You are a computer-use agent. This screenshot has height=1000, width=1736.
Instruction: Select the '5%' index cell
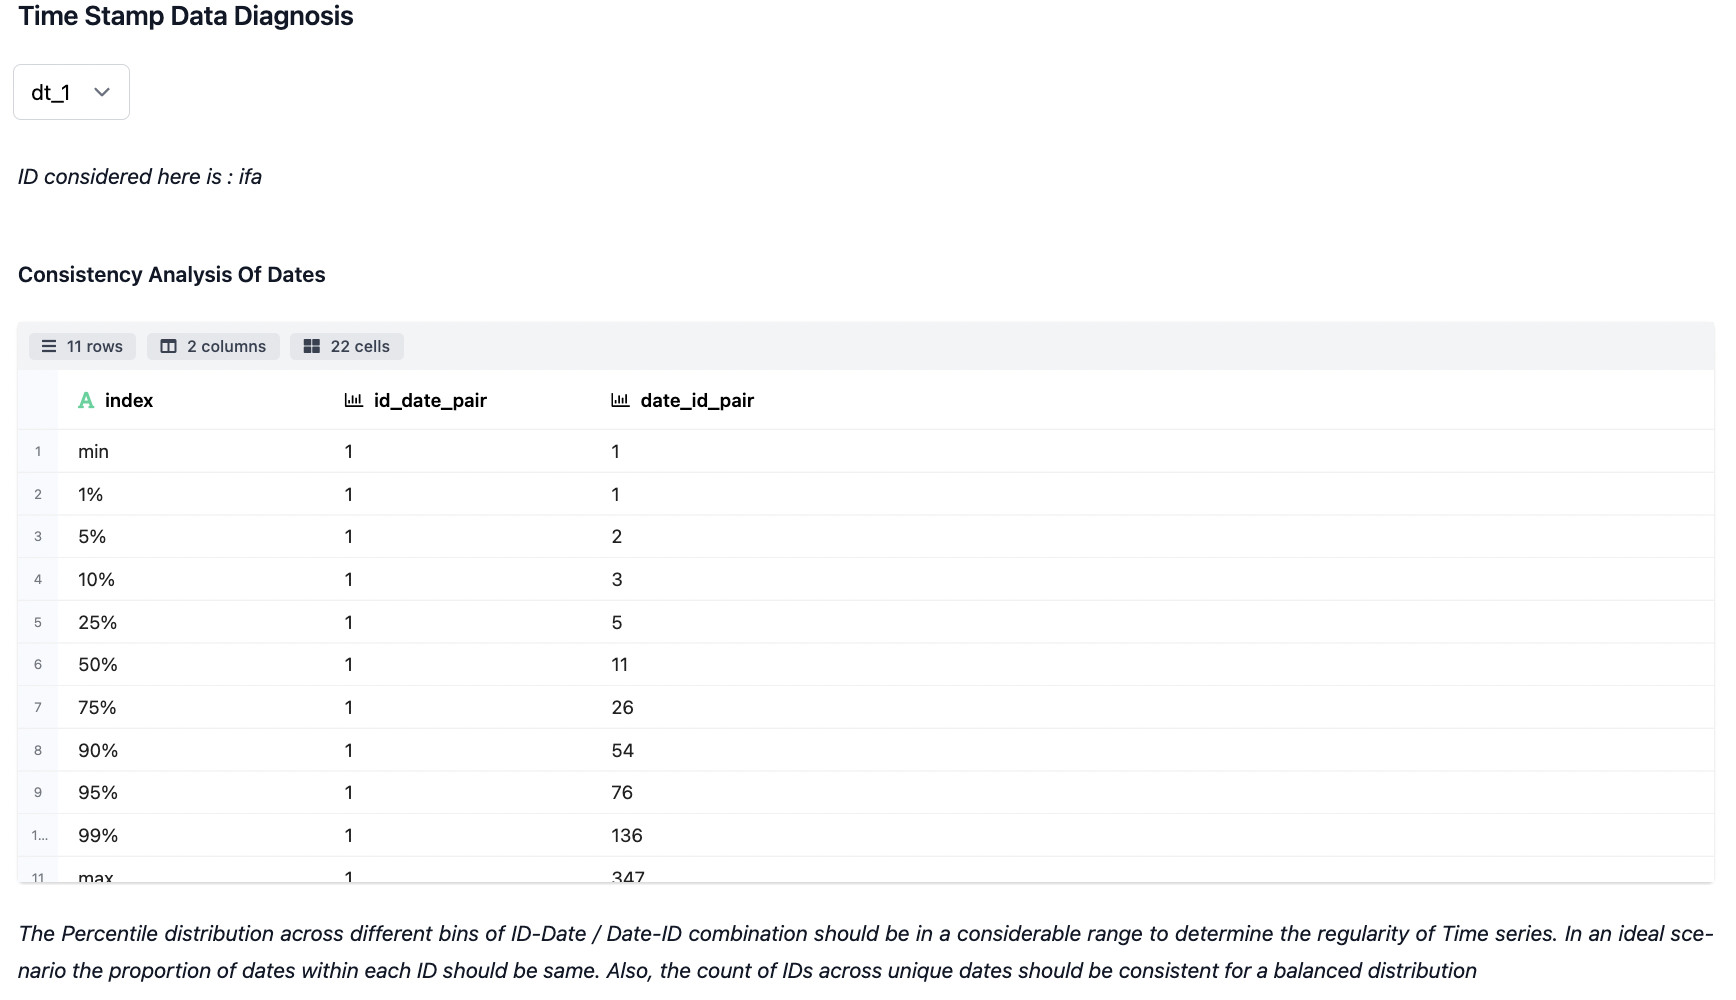point(92,537)
